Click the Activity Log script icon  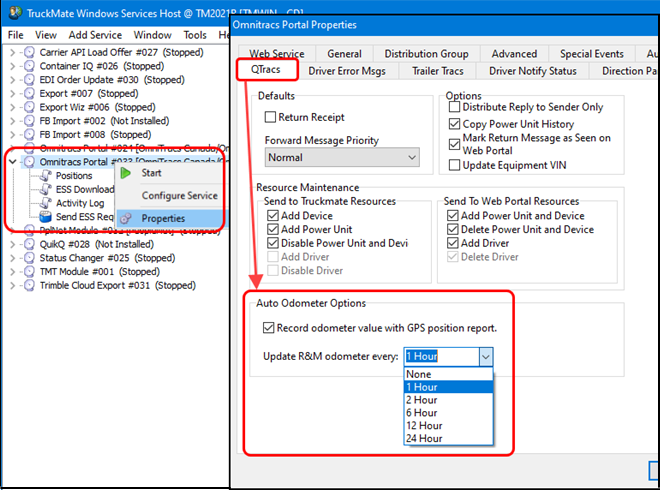45,203
